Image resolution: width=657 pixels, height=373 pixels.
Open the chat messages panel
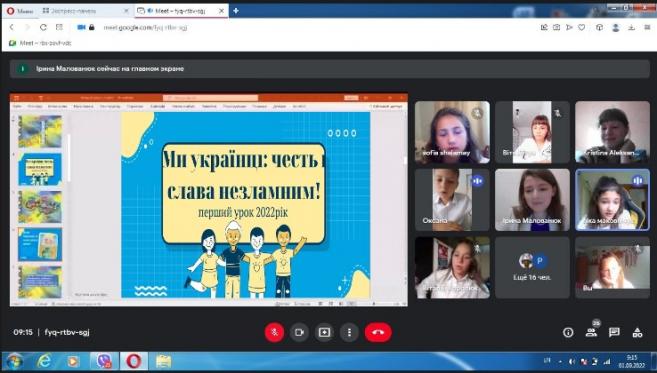click(x=614, y=332)
